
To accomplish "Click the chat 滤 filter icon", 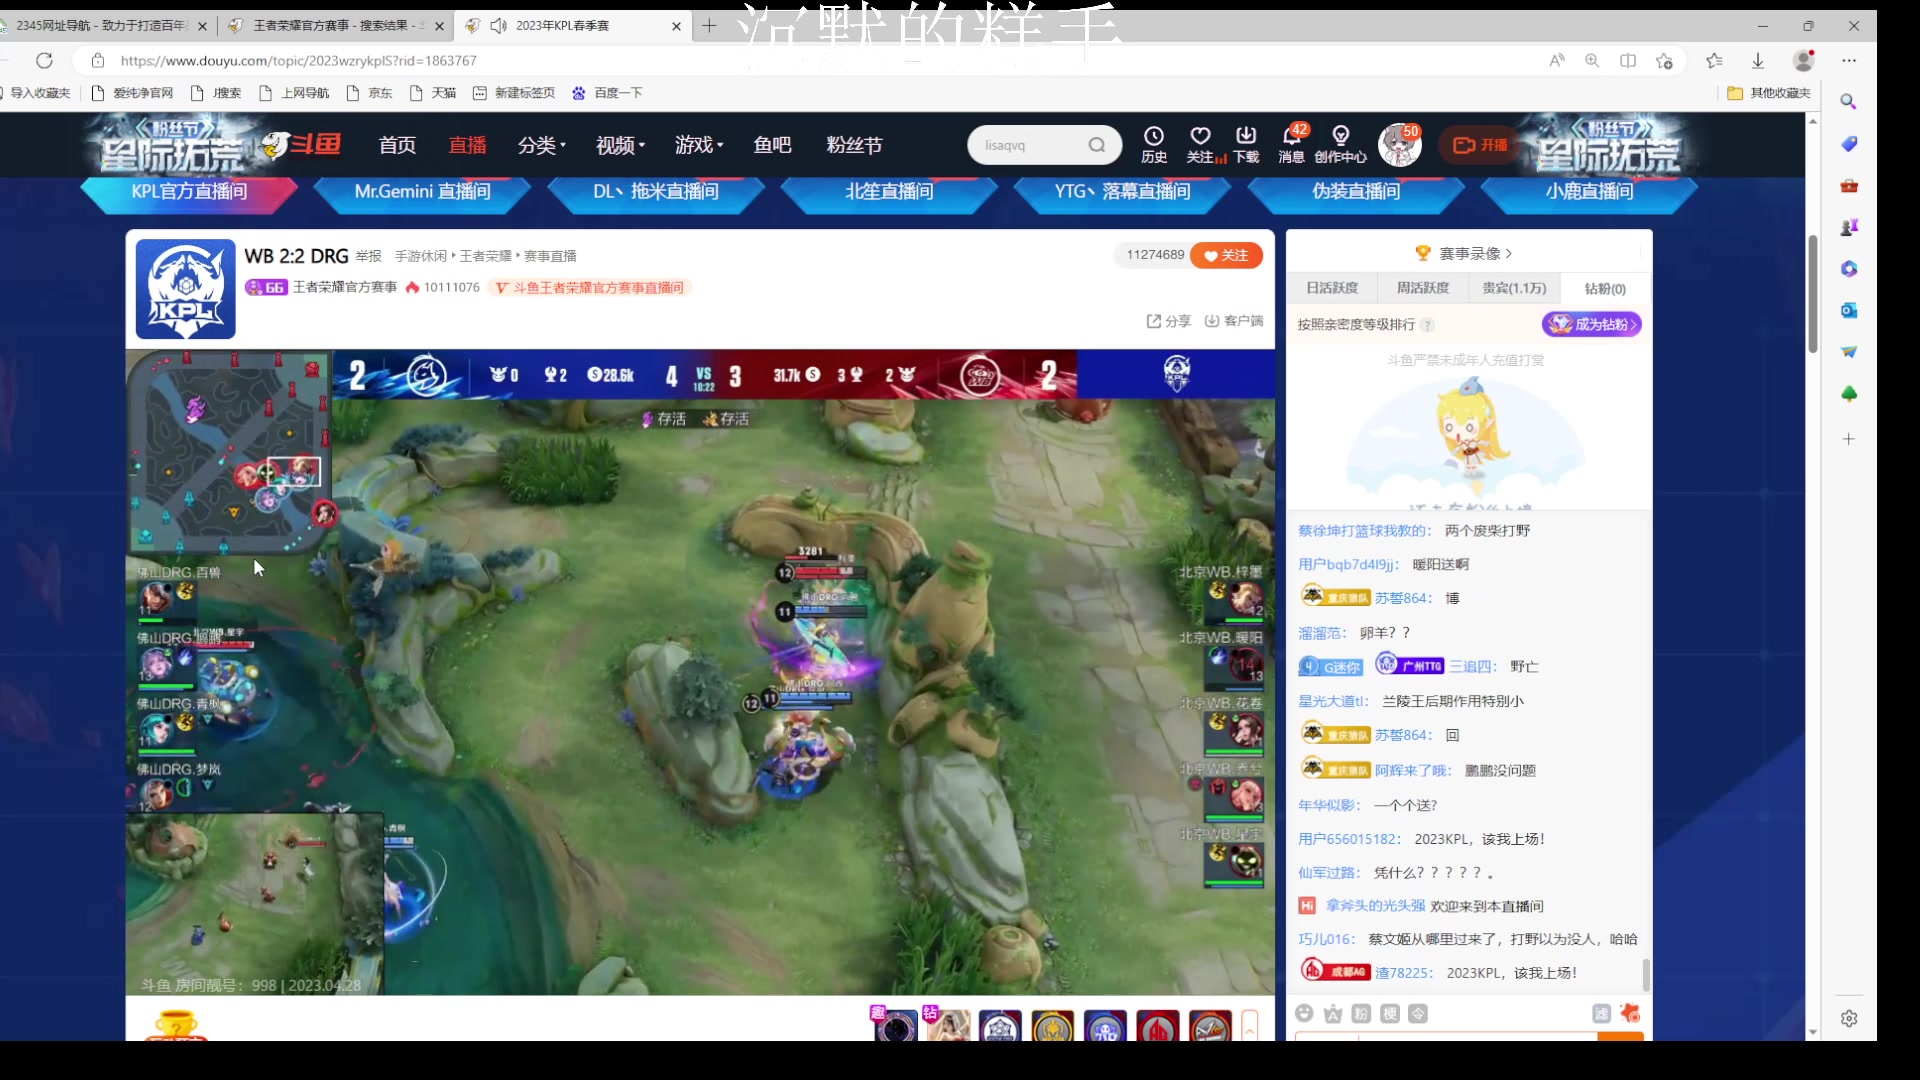I will click(1601, 1014).
